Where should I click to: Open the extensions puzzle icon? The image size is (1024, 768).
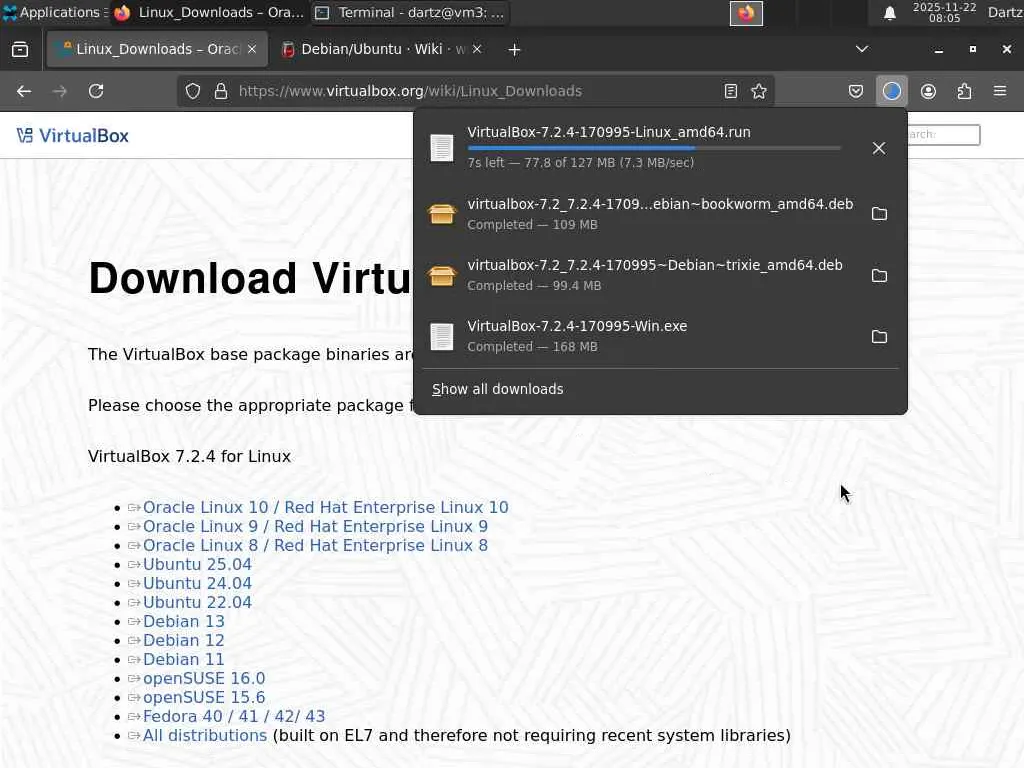coord(964,91)
